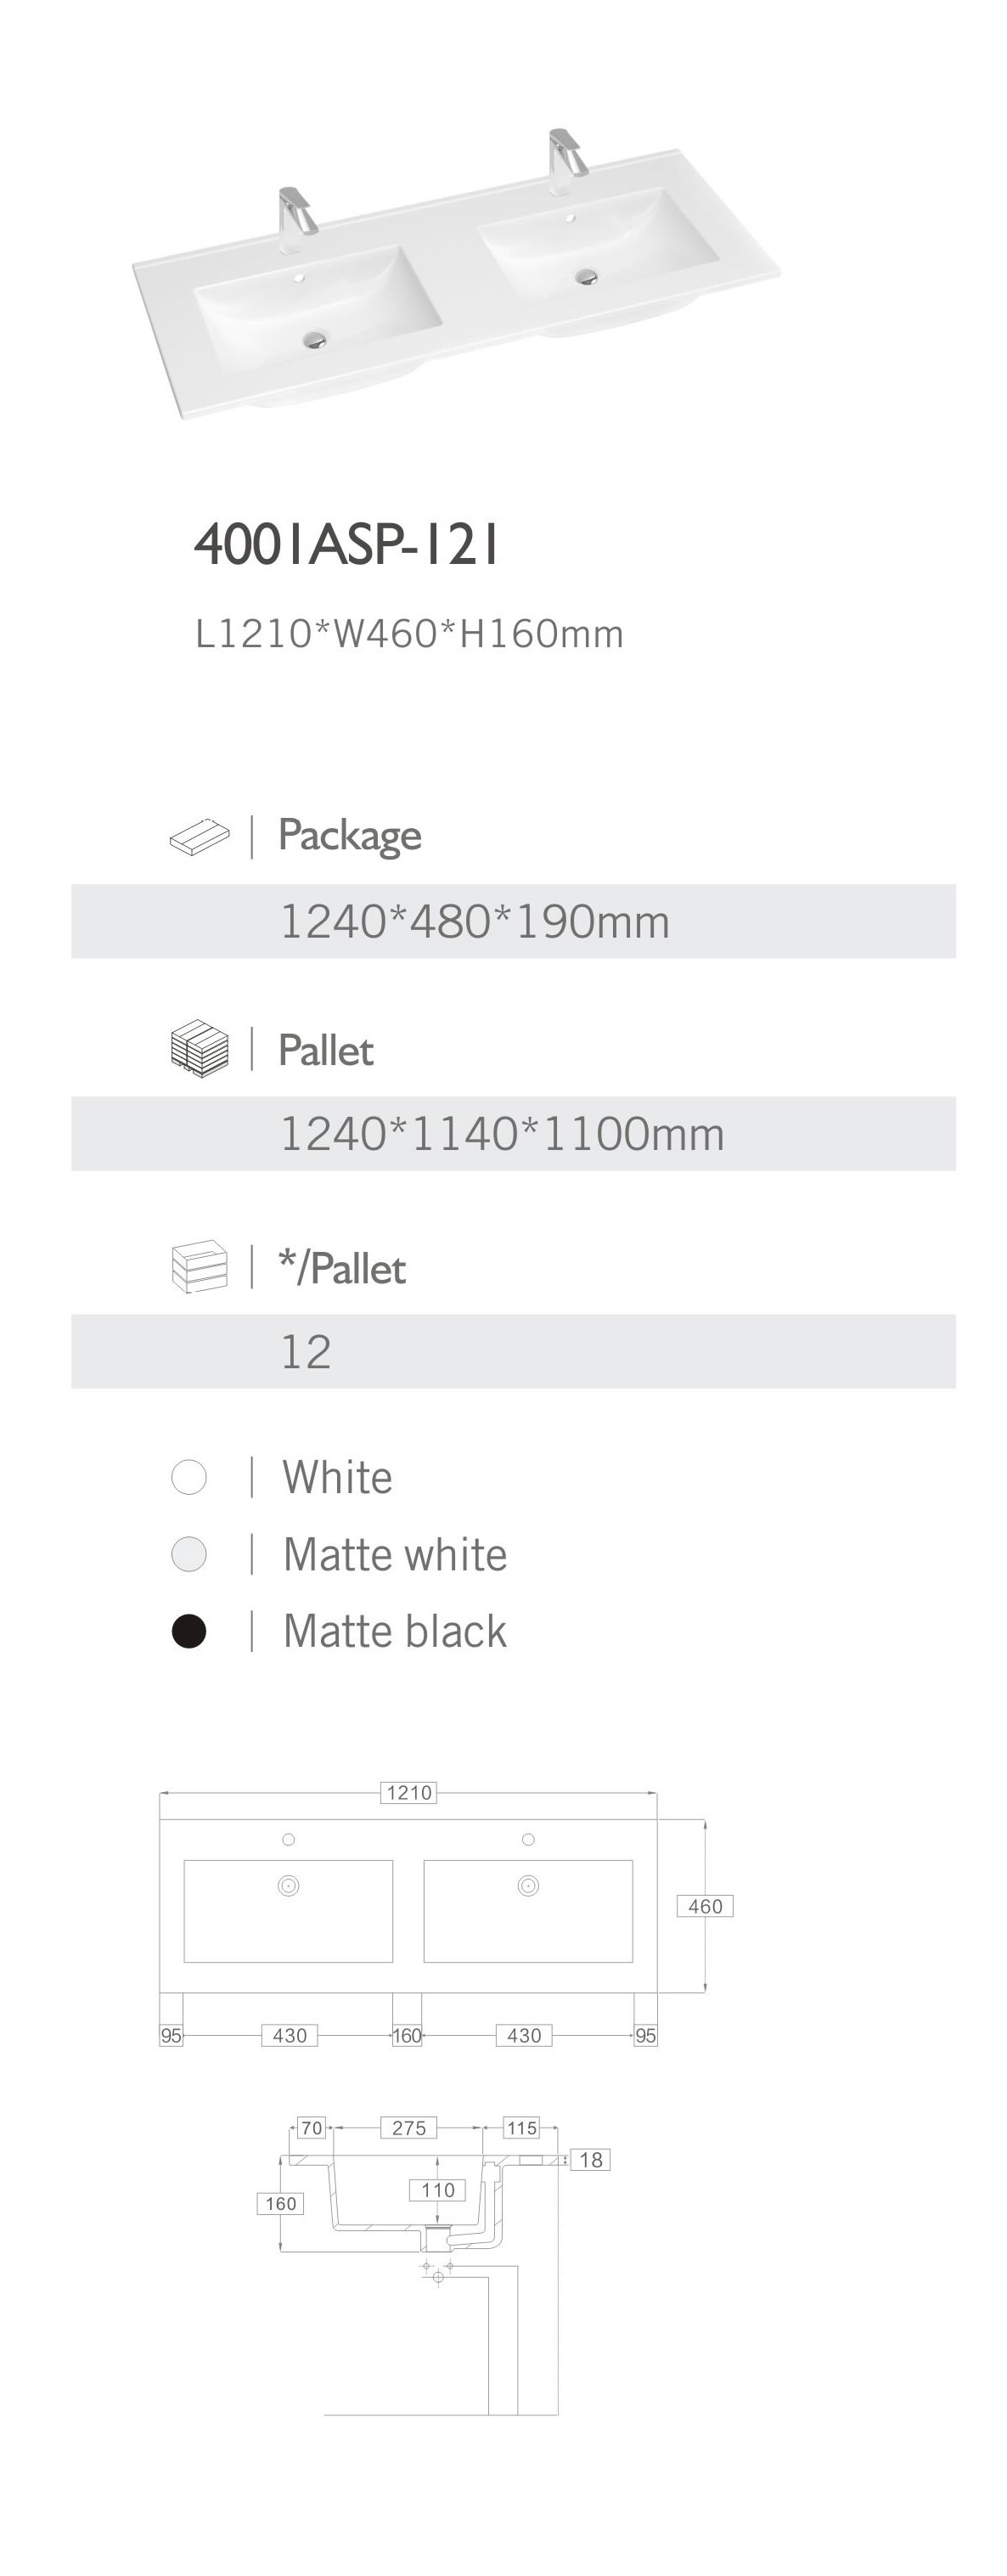Click the Package box icon
The height and width of the screenshot is (2576, 1007).
[x=199, y=837]
